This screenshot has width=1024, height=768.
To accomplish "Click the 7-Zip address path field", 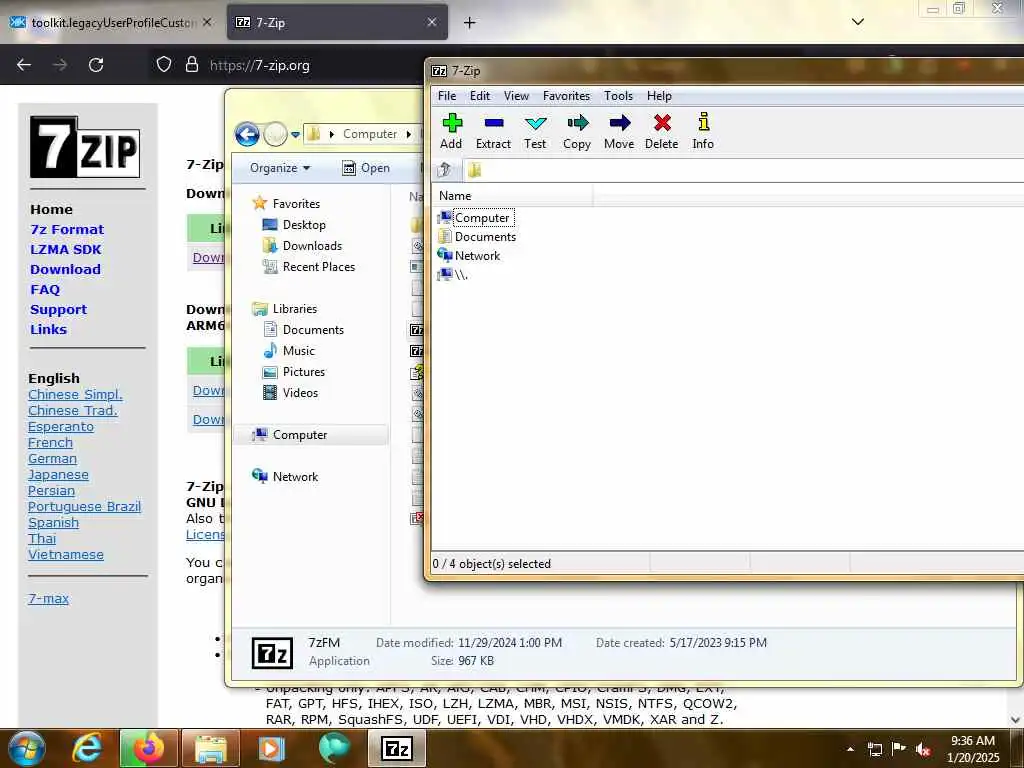I will coord(743,170).
